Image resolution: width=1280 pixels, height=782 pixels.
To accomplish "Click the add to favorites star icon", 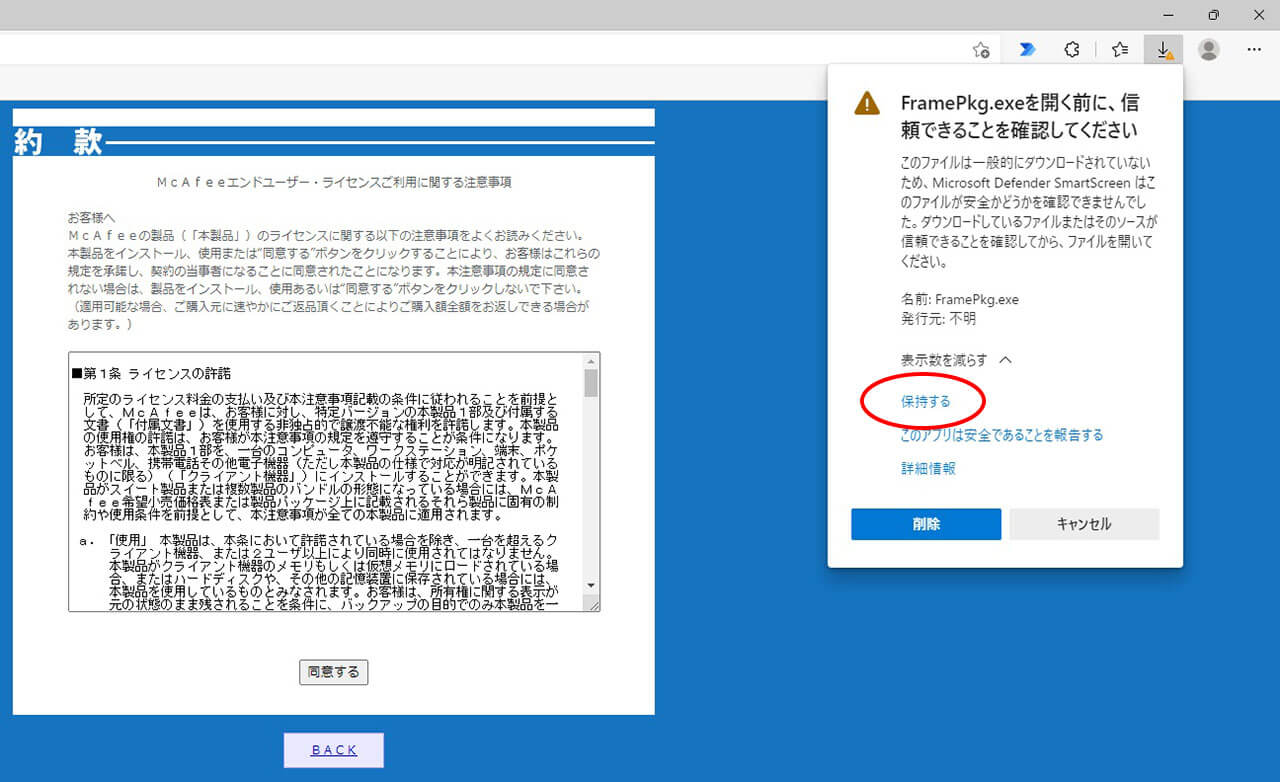I will [x=981, y=49].
